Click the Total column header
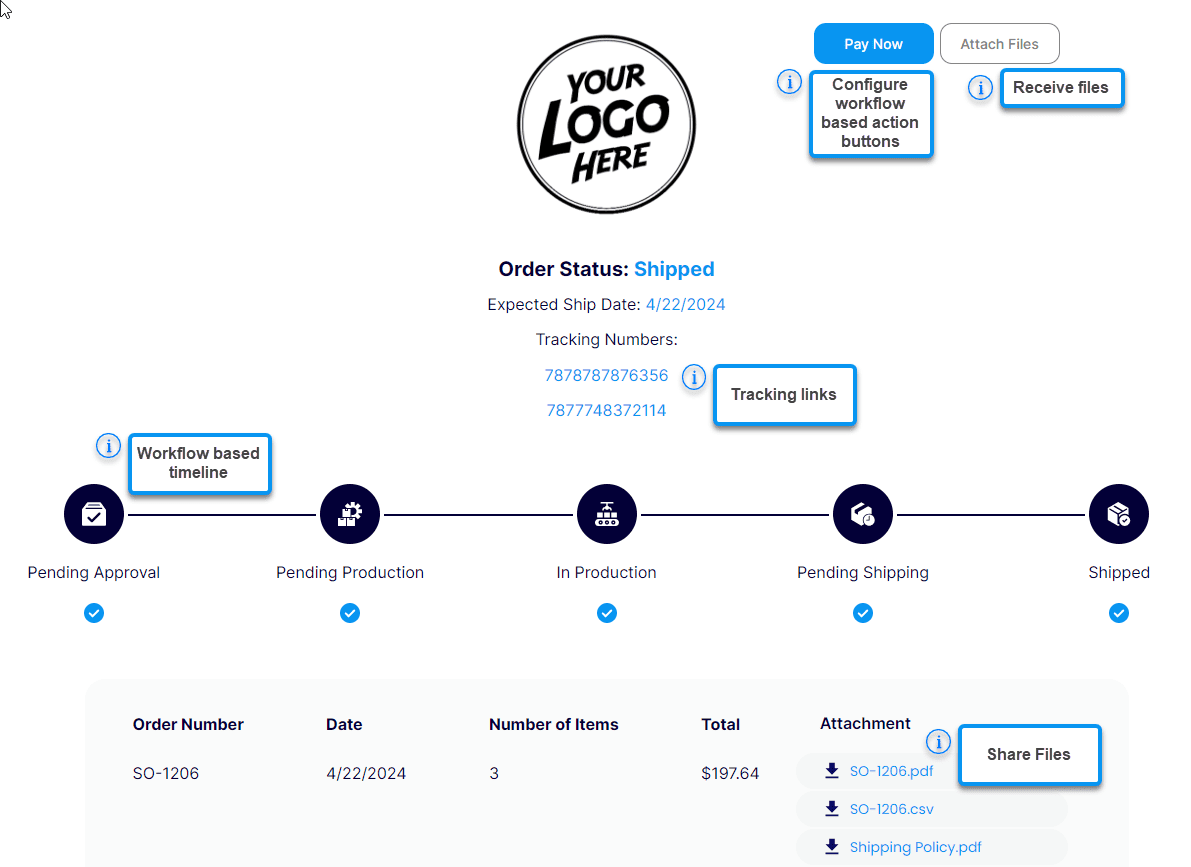The width and height of the screenshot is (1191, 867). pos(720,725)
